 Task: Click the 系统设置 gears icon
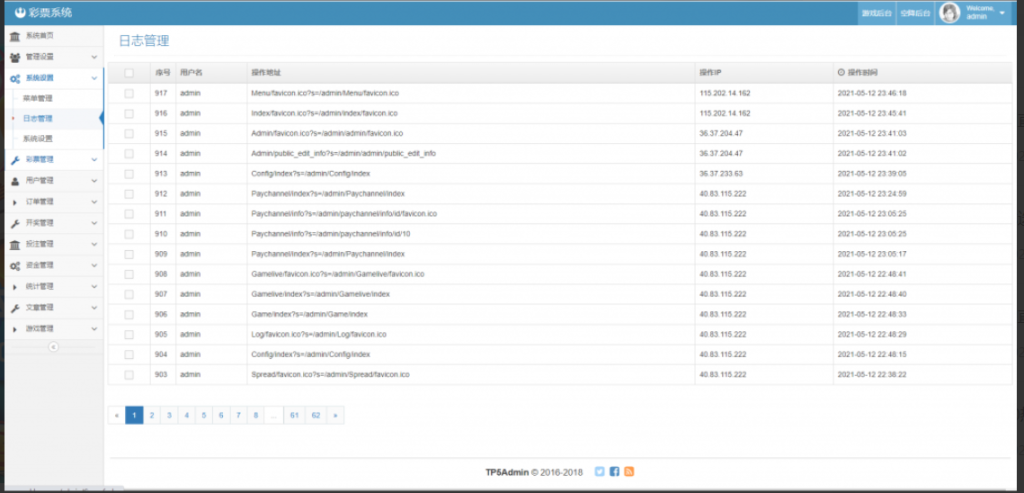point(15,78)
